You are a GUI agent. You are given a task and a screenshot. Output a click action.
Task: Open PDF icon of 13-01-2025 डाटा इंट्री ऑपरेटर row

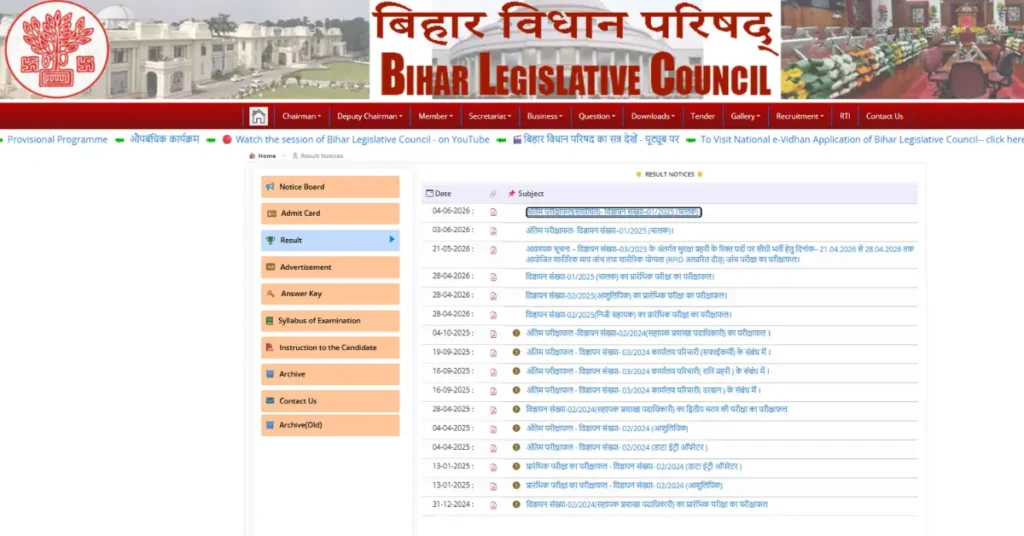[493, 467]
